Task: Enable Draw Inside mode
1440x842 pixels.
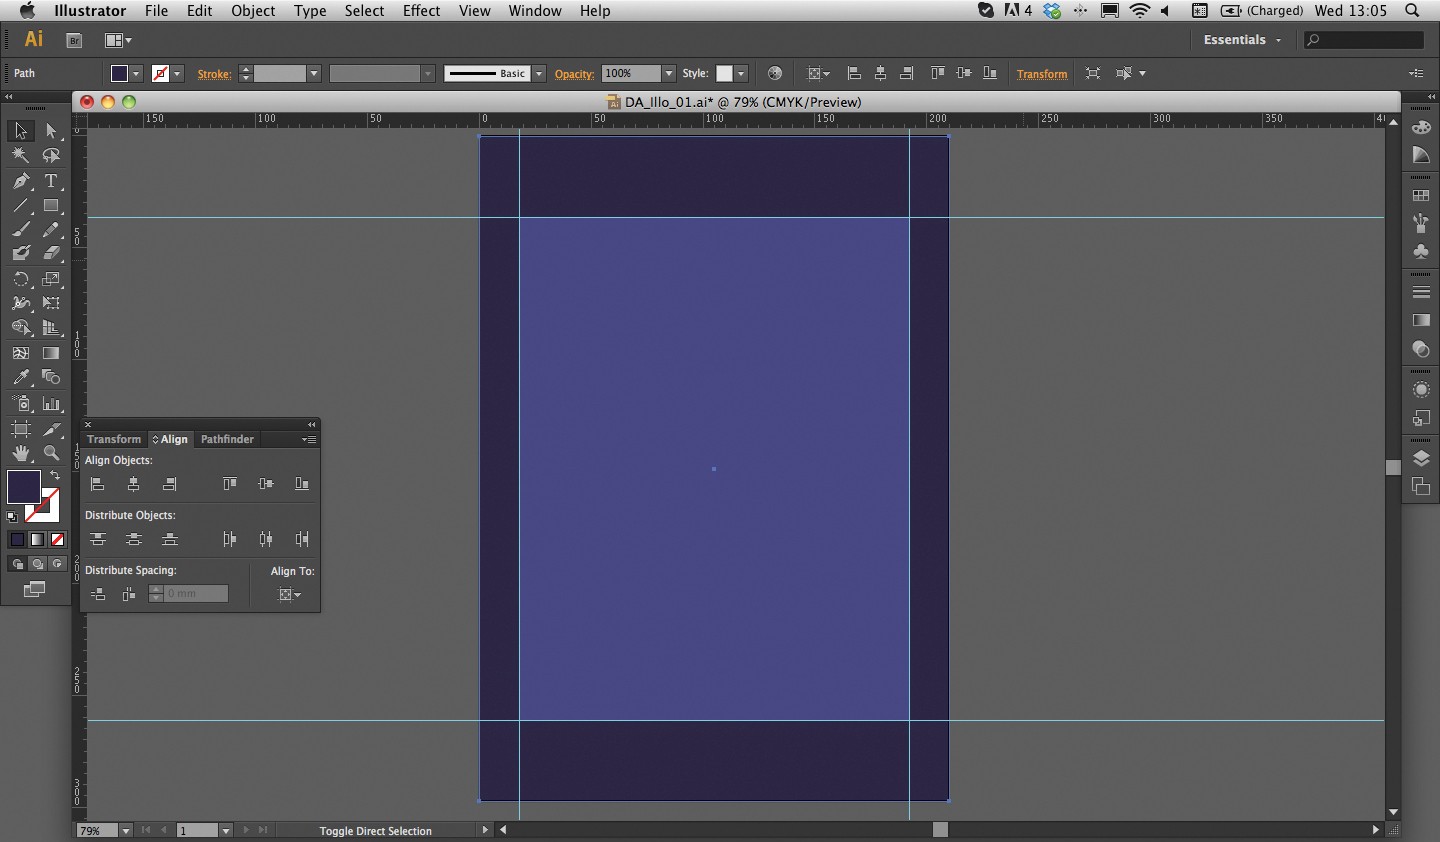Action: pos(57,564)
